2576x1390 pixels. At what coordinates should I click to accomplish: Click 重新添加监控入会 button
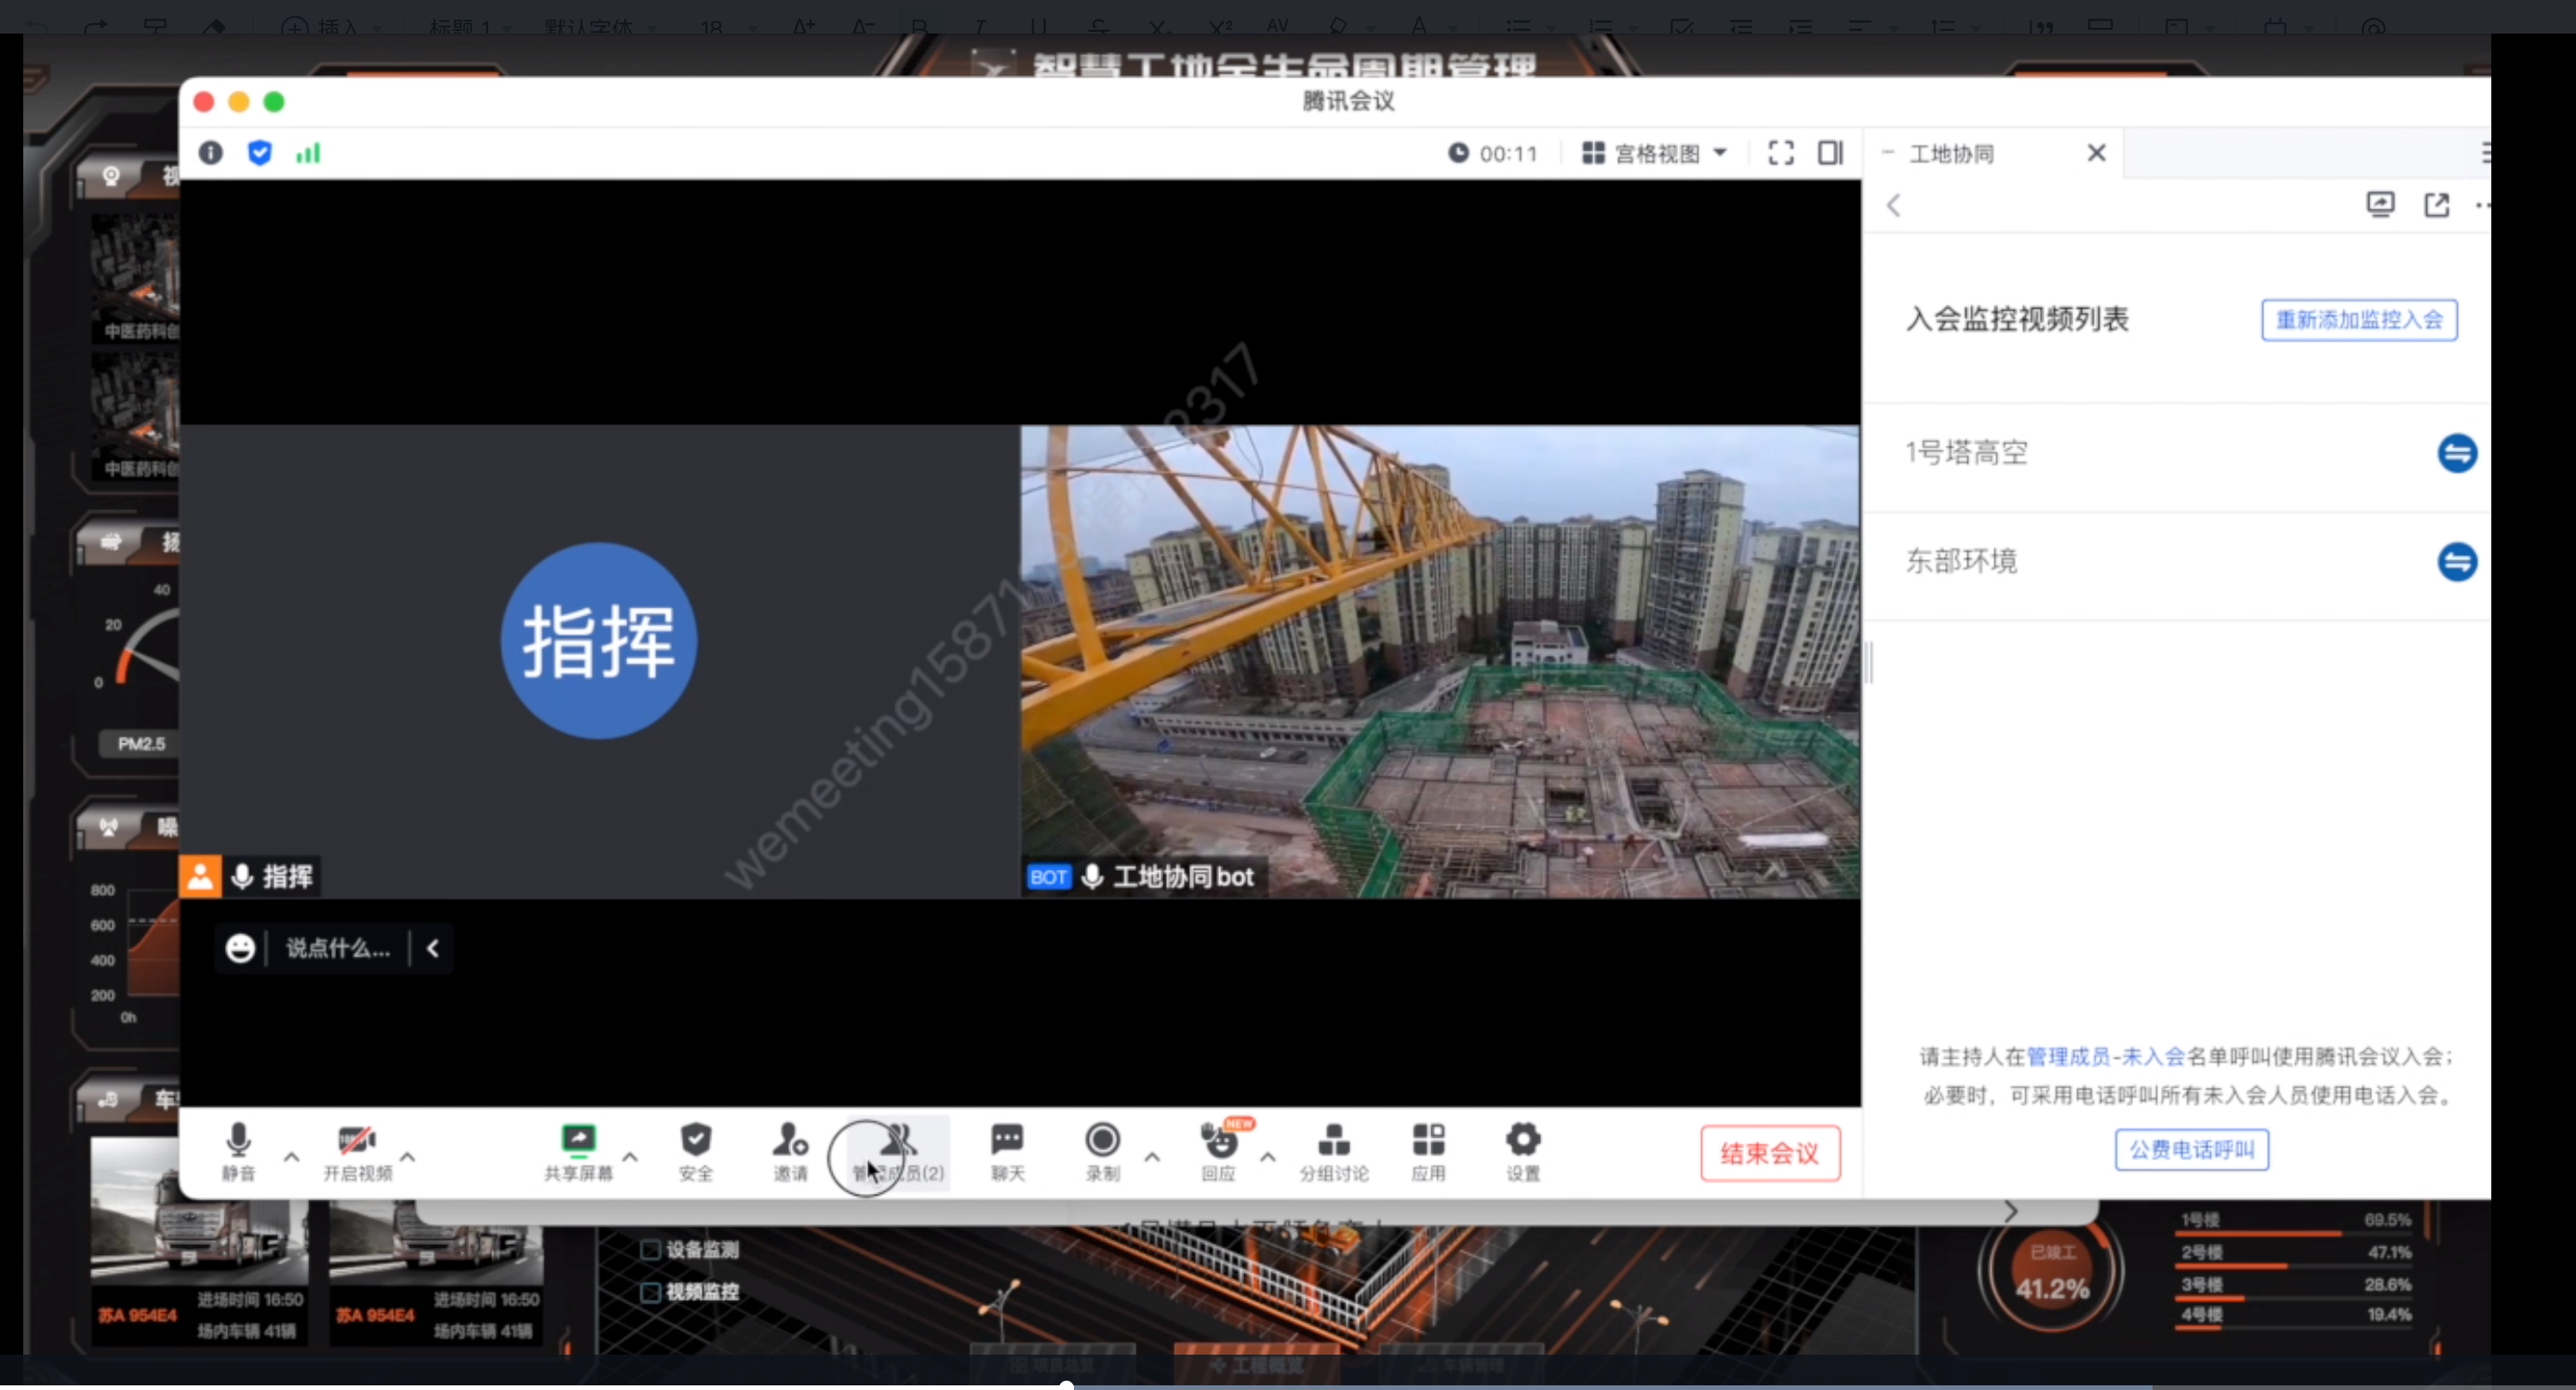click(x=2358, y=320)
